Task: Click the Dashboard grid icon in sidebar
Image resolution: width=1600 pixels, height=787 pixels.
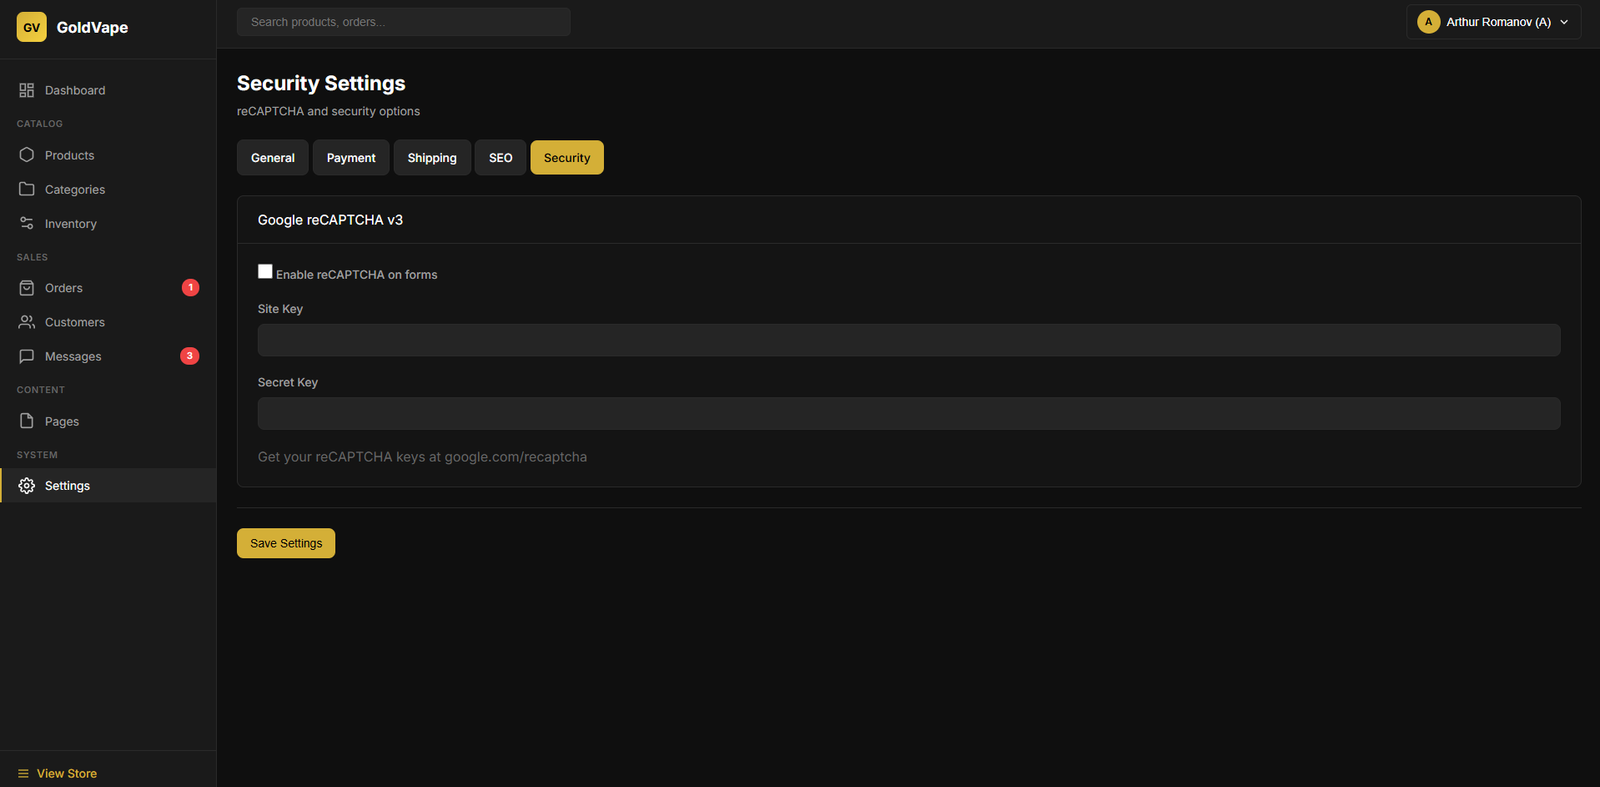Action: [27, 90]
